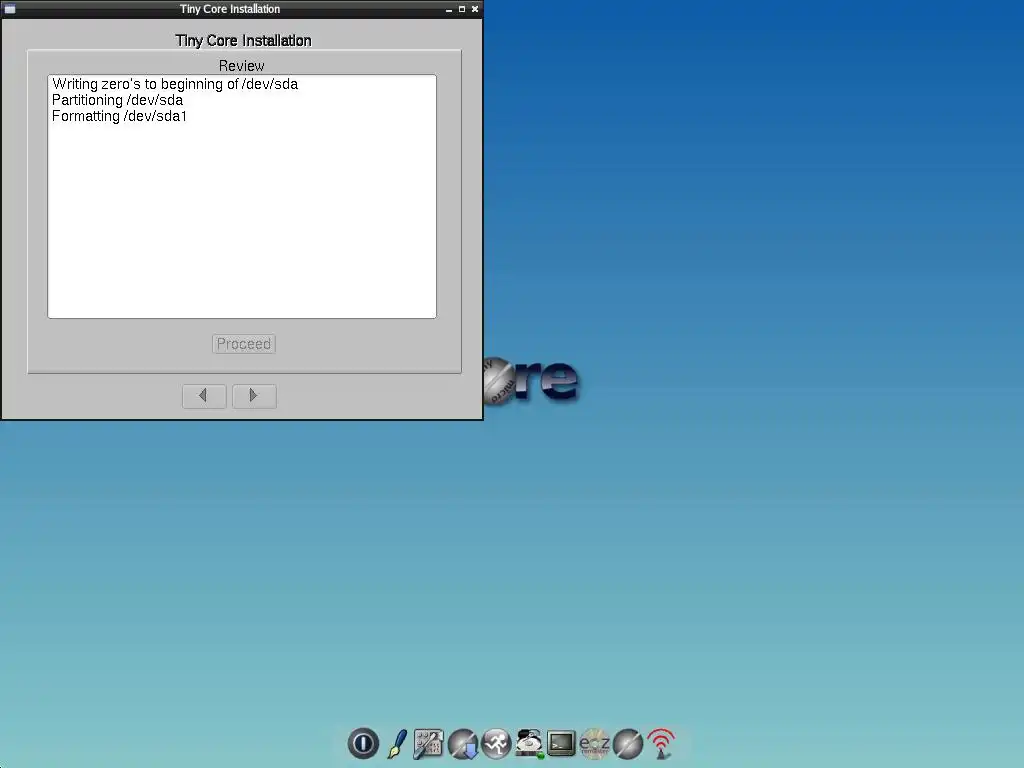The image size is (1024, 768).
Task: Click the review log text area
Action: 242,197
